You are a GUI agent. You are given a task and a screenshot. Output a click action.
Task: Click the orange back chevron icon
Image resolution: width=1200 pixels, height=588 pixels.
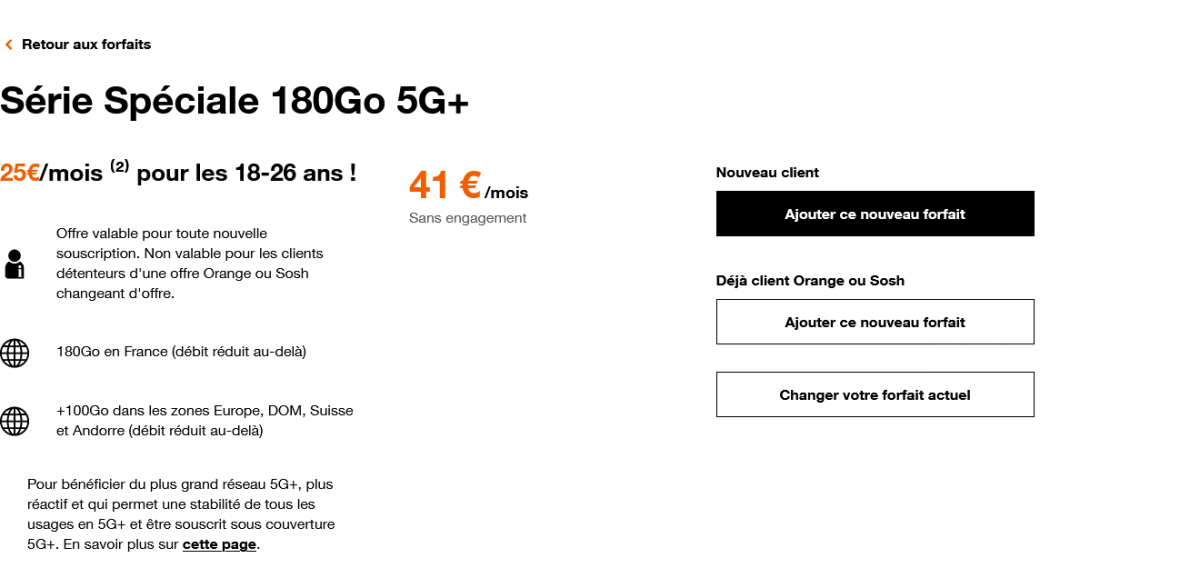pos(9,45)
